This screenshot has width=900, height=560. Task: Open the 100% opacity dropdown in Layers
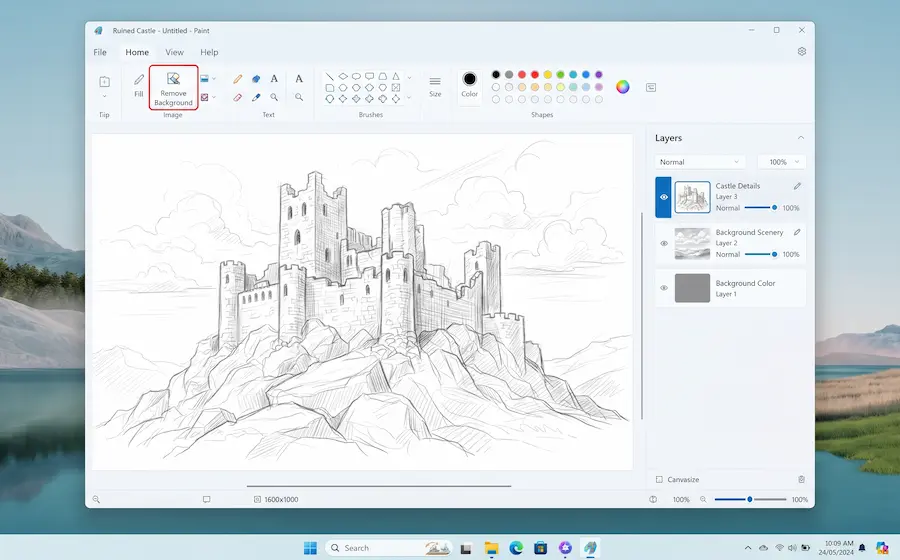[782, 162]
